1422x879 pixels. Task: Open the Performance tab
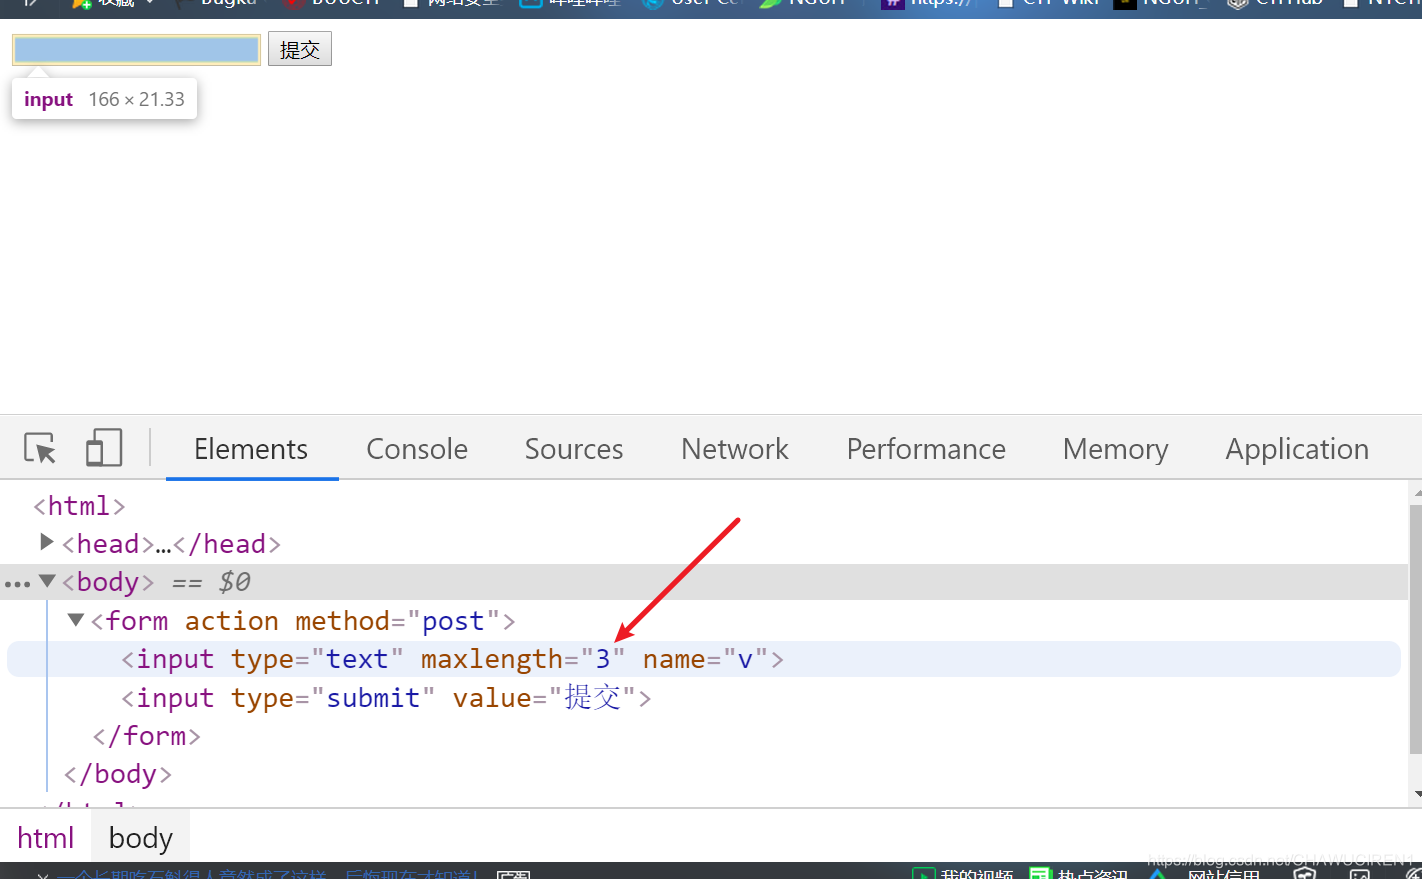[x=926, y=449]
